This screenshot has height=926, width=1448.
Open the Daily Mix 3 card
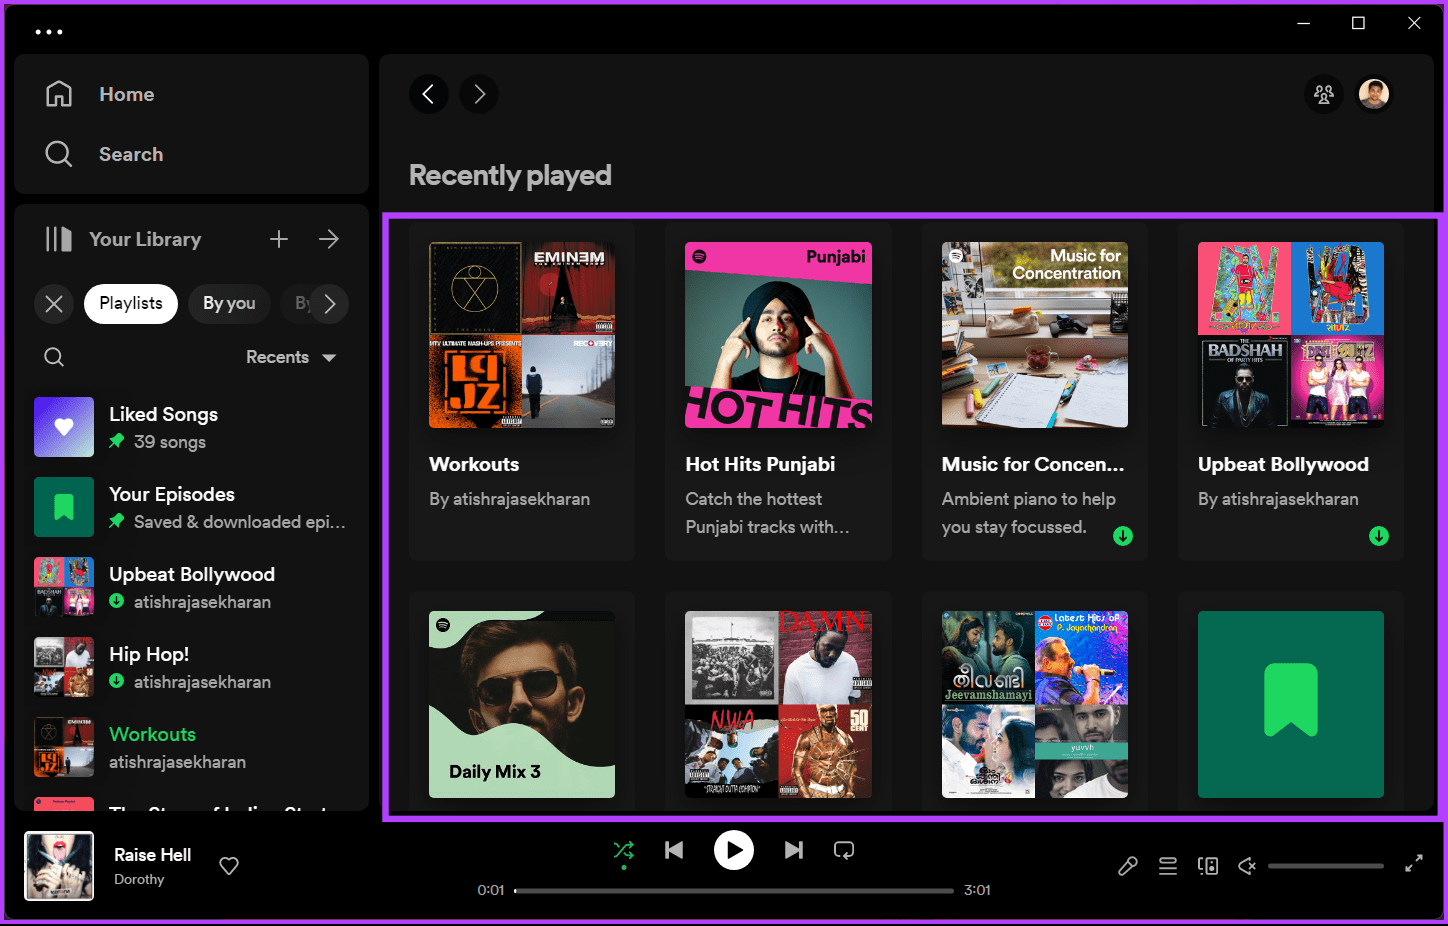(522, 704)
